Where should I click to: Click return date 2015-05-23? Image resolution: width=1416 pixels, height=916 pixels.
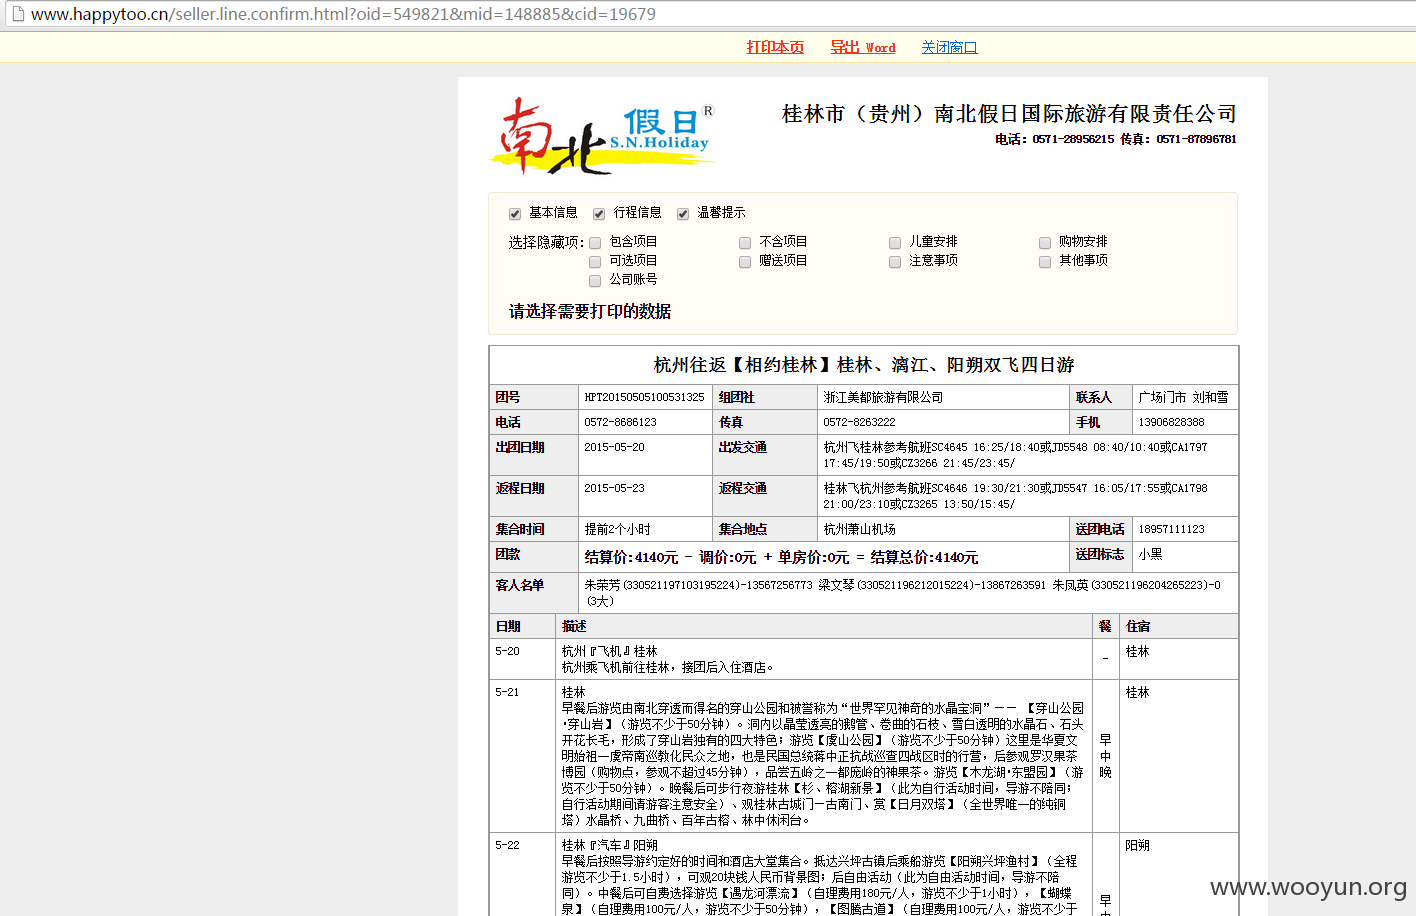614,488
